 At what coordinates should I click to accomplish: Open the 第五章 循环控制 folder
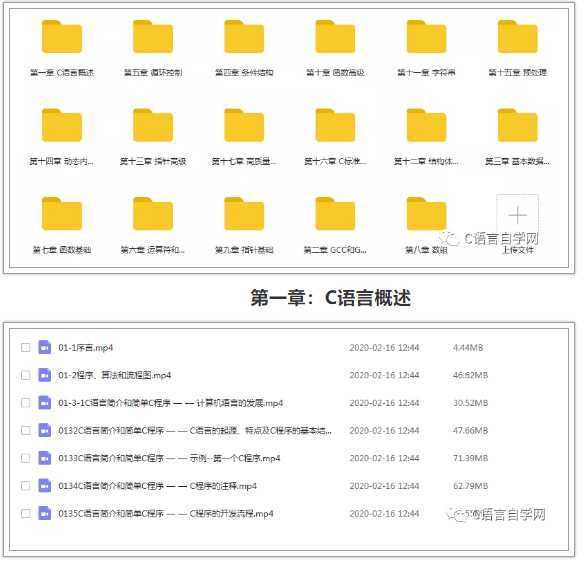pos(153,37)
